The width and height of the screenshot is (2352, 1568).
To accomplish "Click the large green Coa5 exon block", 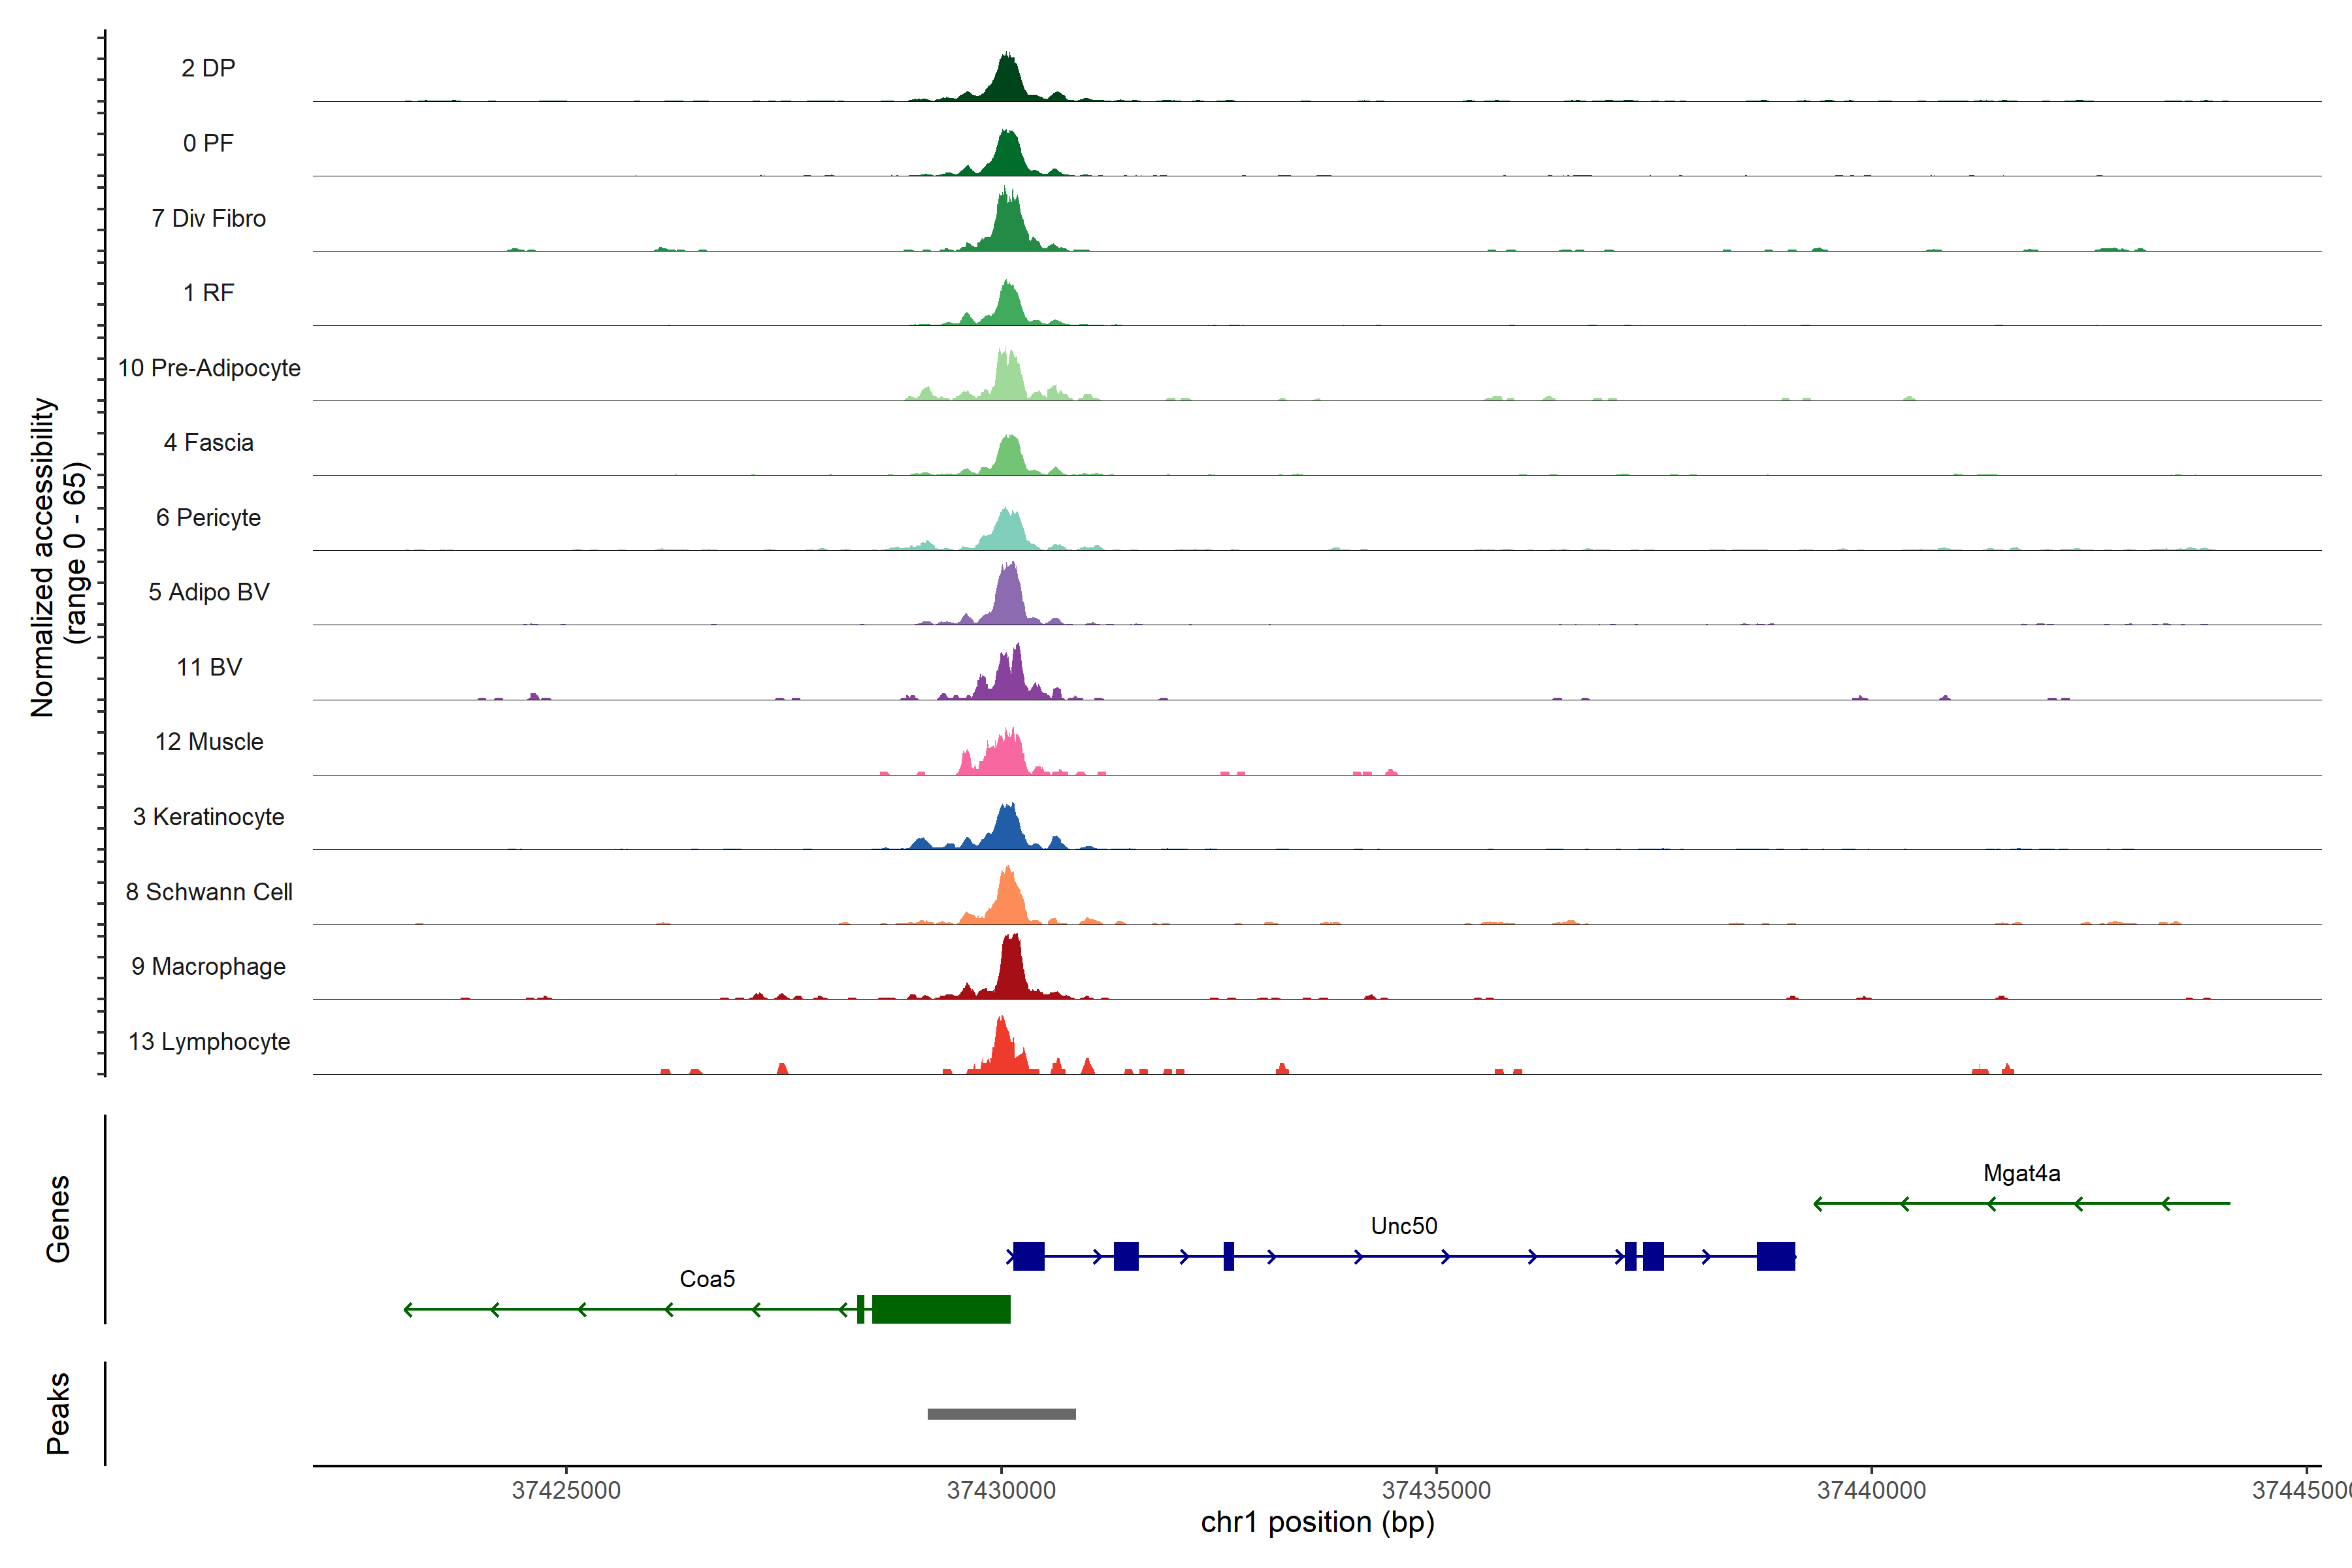I will coord(941,1309).
